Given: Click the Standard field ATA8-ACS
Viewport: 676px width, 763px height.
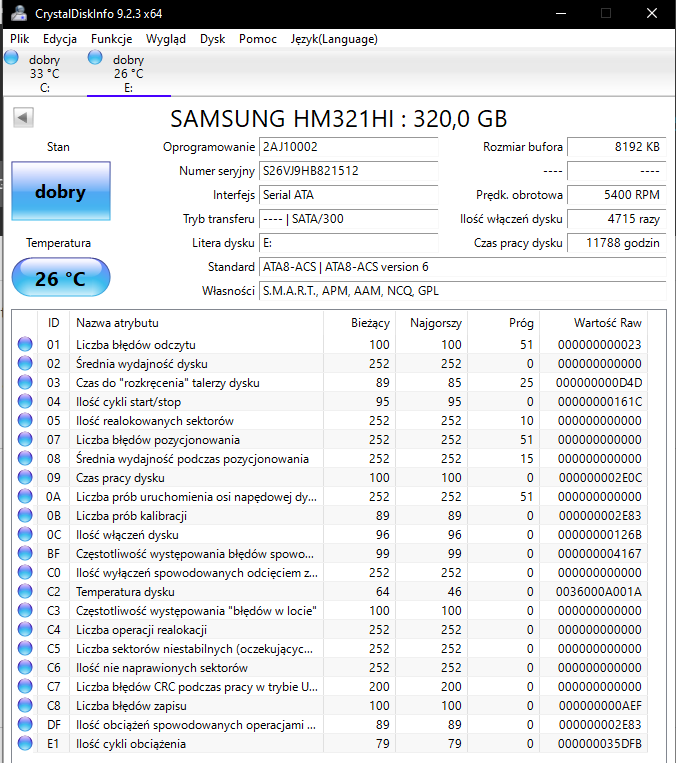Looking at the screenshot, I should [x=462, y=267].
